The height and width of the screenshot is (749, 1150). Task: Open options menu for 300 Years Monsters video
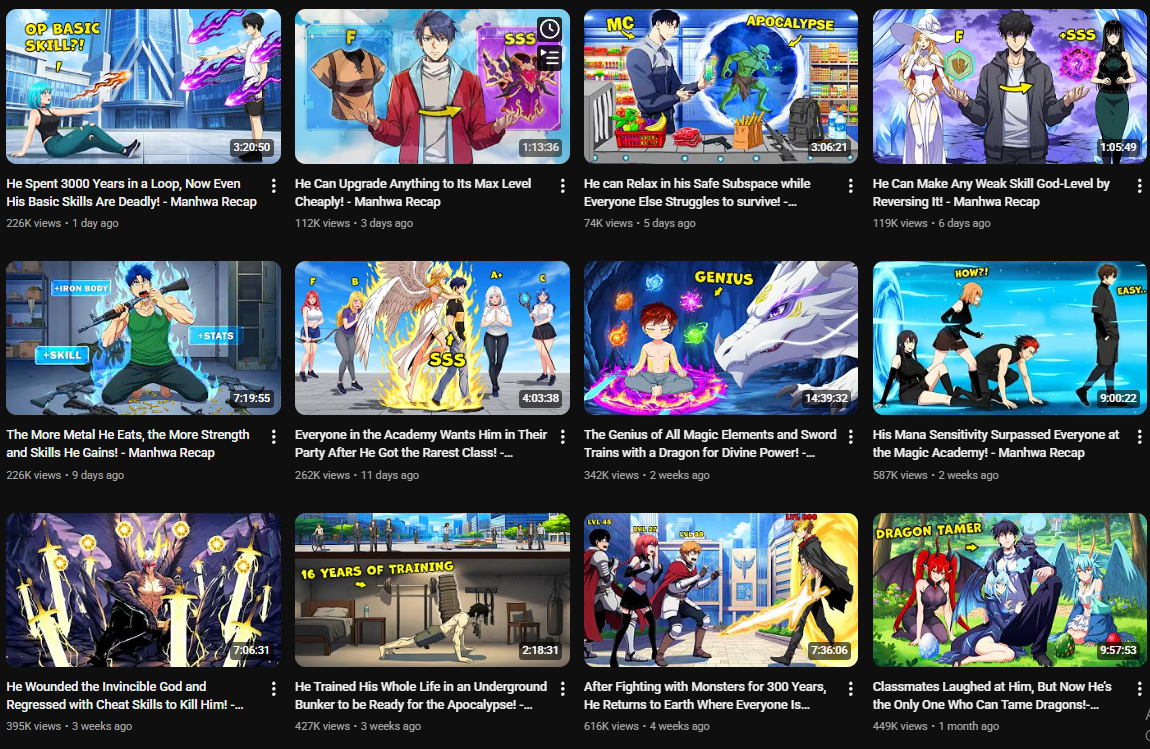tap(851, 689)
